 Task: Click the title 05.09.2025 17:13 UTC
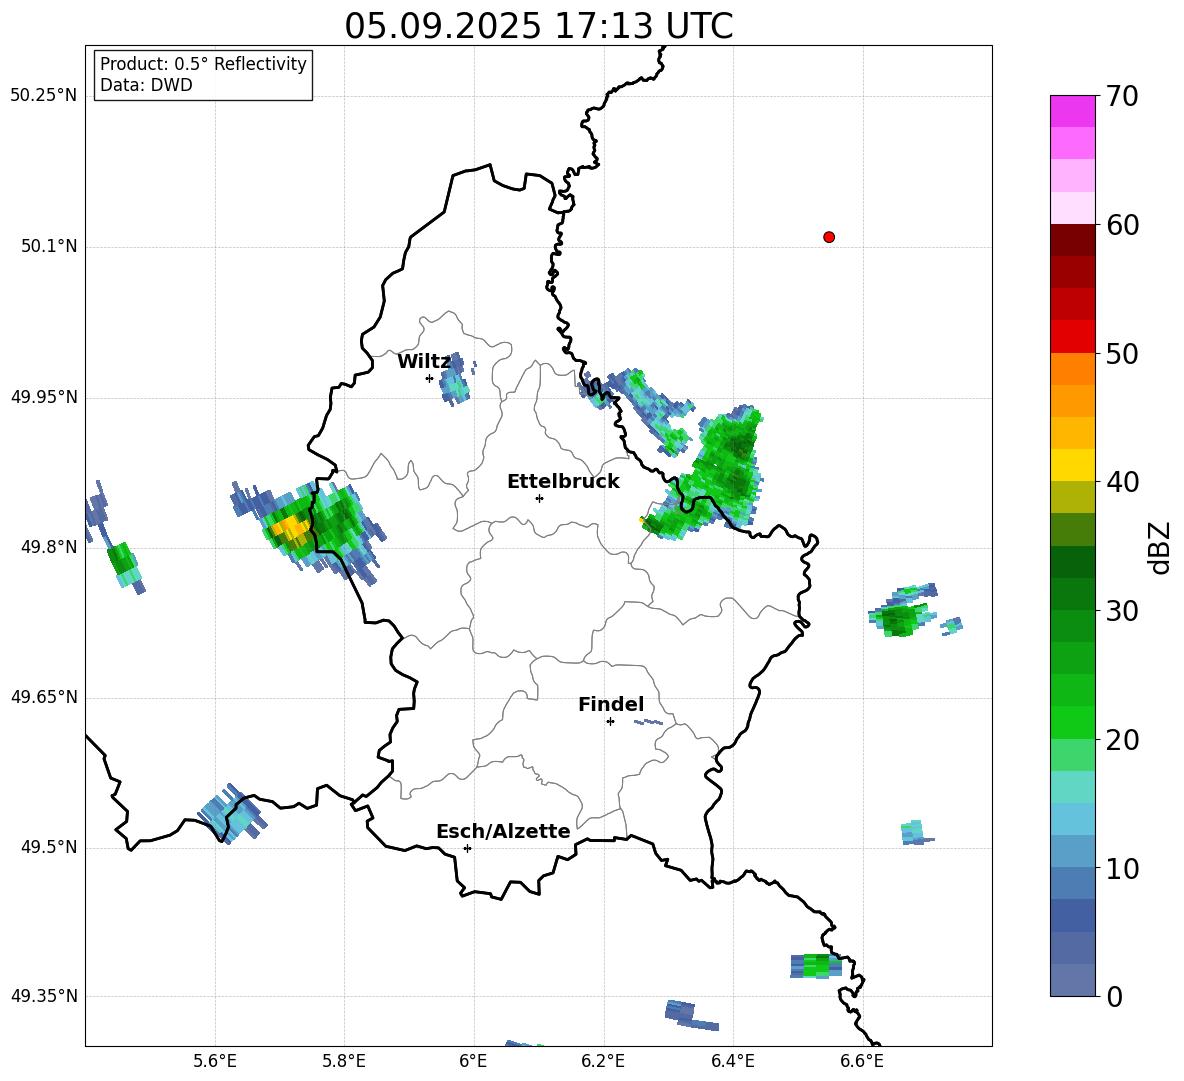538,26
